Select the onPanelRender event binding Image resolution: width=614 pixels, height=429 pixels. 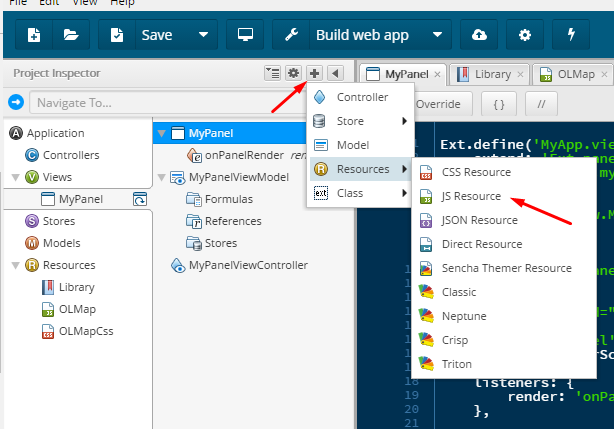(244, 155)
